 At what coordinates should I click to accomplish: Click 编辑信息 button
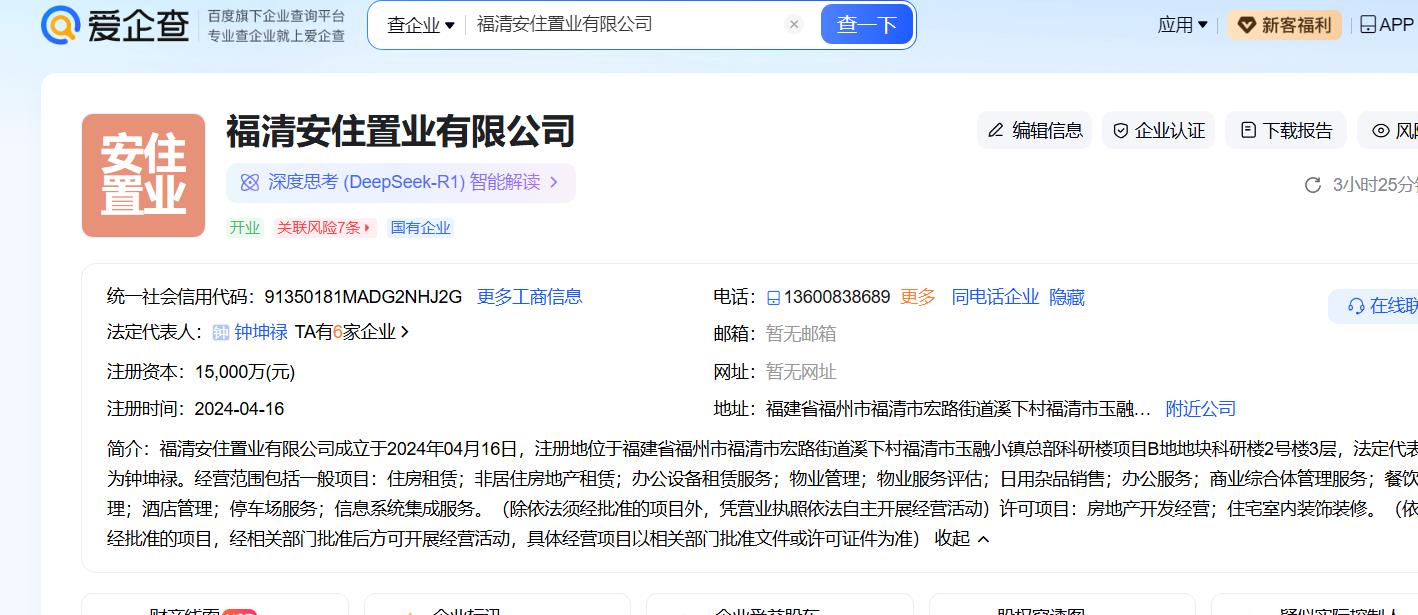1035,131
